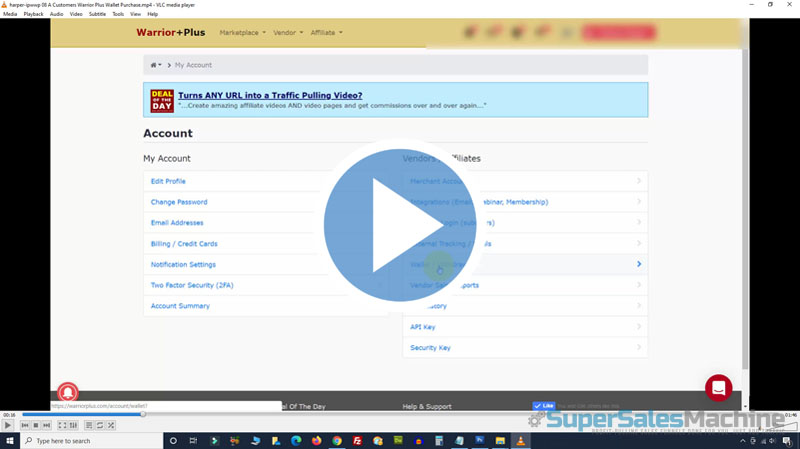Skip to previous media track icon

point(25,425)
